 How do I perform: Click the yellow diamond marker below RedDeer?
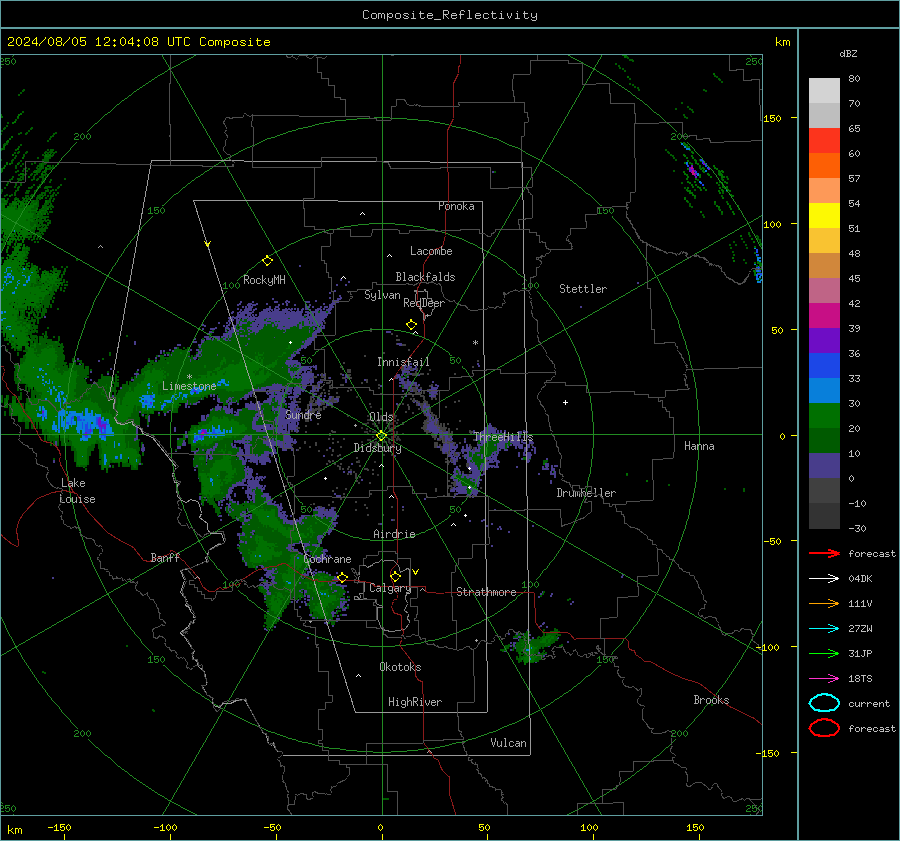tap(411, 325)
